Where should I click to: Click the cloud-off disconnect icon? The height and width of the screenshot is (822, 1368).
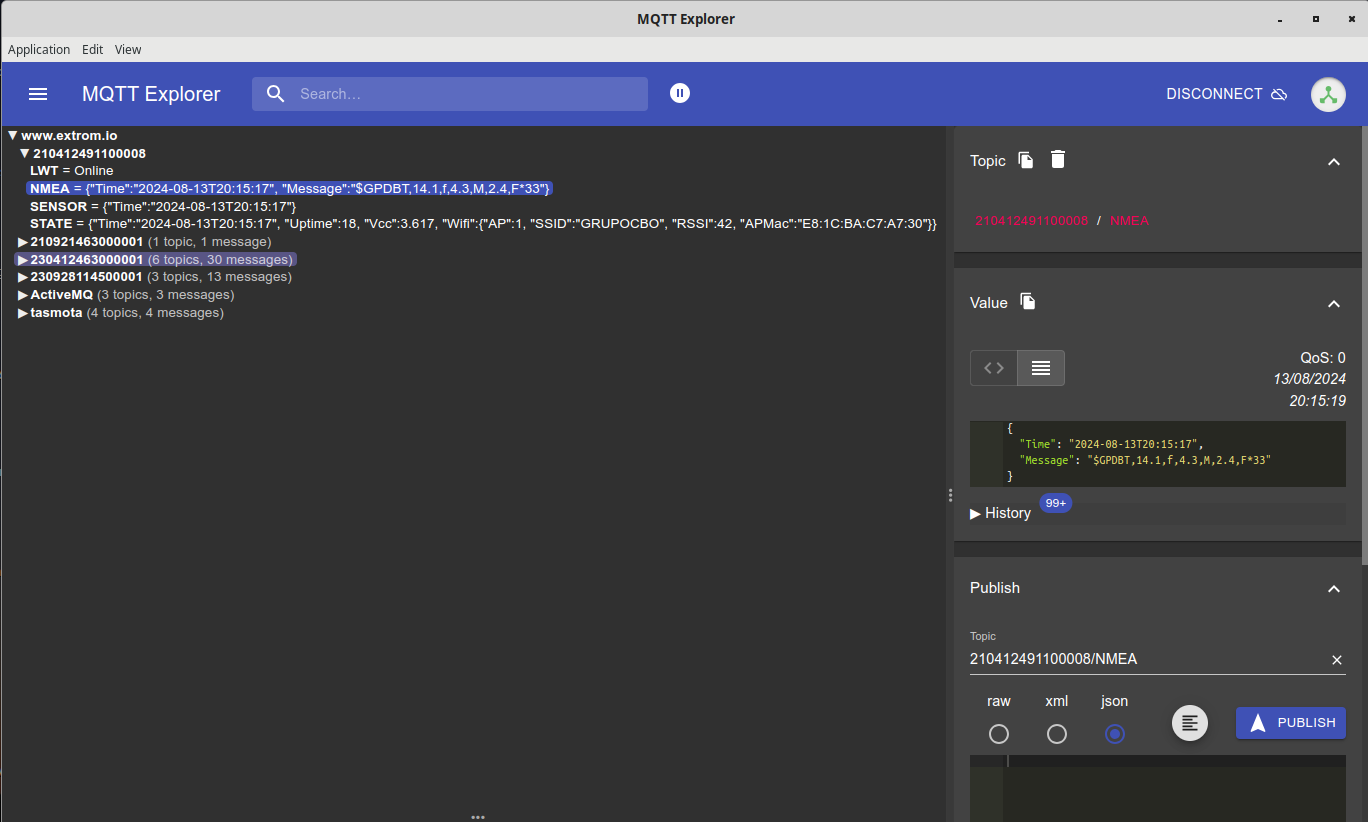pyautogui.click(x=1279, y=94)
